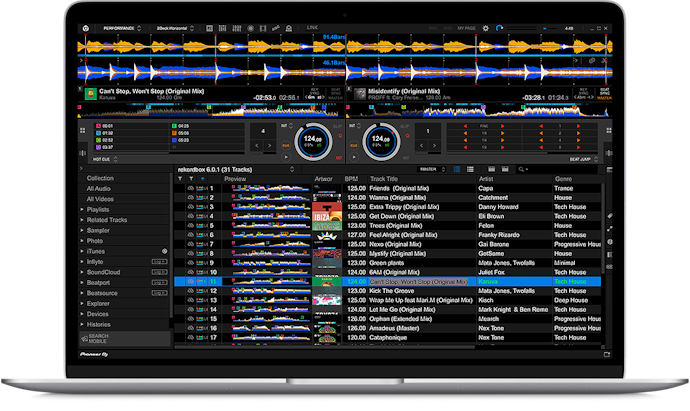
Task: Open the video panel icon in toolbar
Action: point(263,28)
